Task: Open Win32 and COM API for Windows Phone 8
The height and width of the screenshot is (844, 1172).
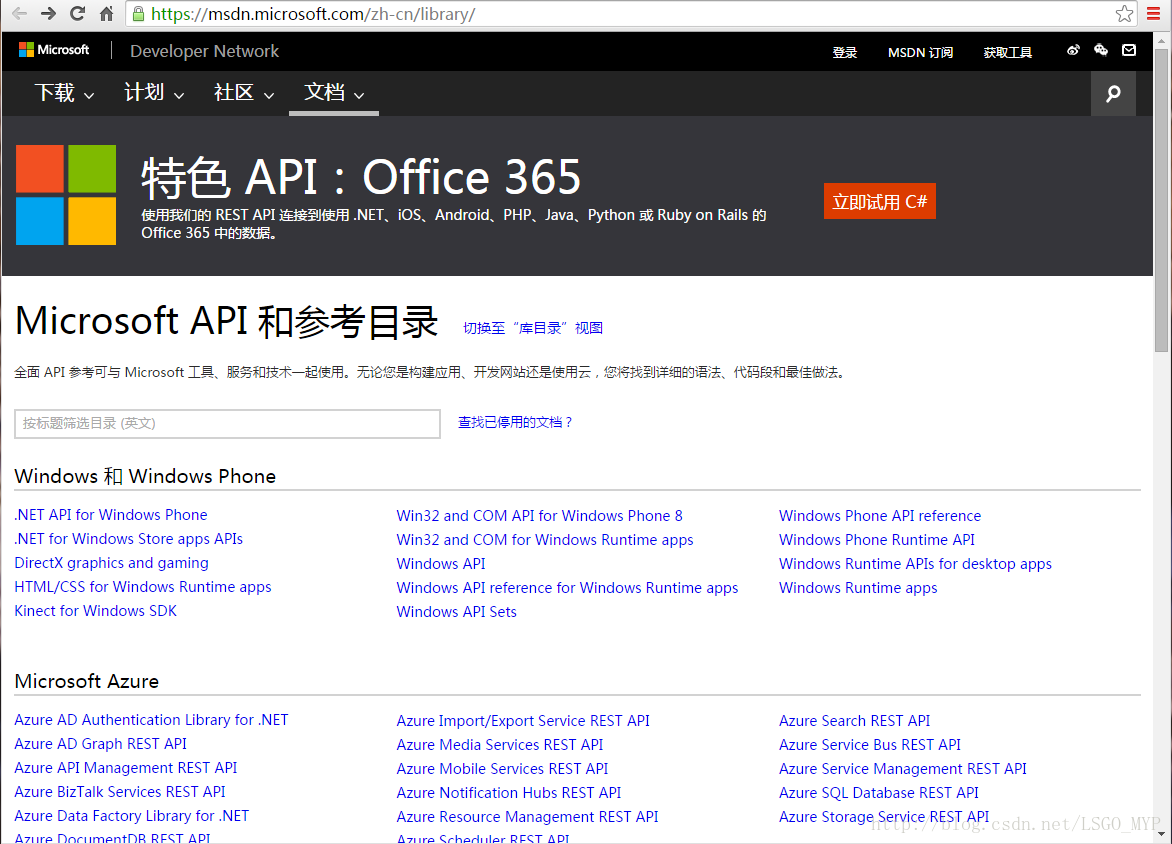Action: tap(540, 515)
